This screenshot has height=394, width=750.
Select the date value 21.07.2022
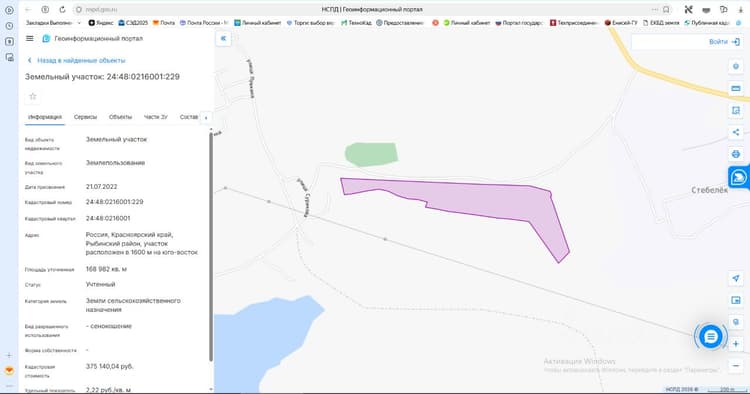pos(101,186)
